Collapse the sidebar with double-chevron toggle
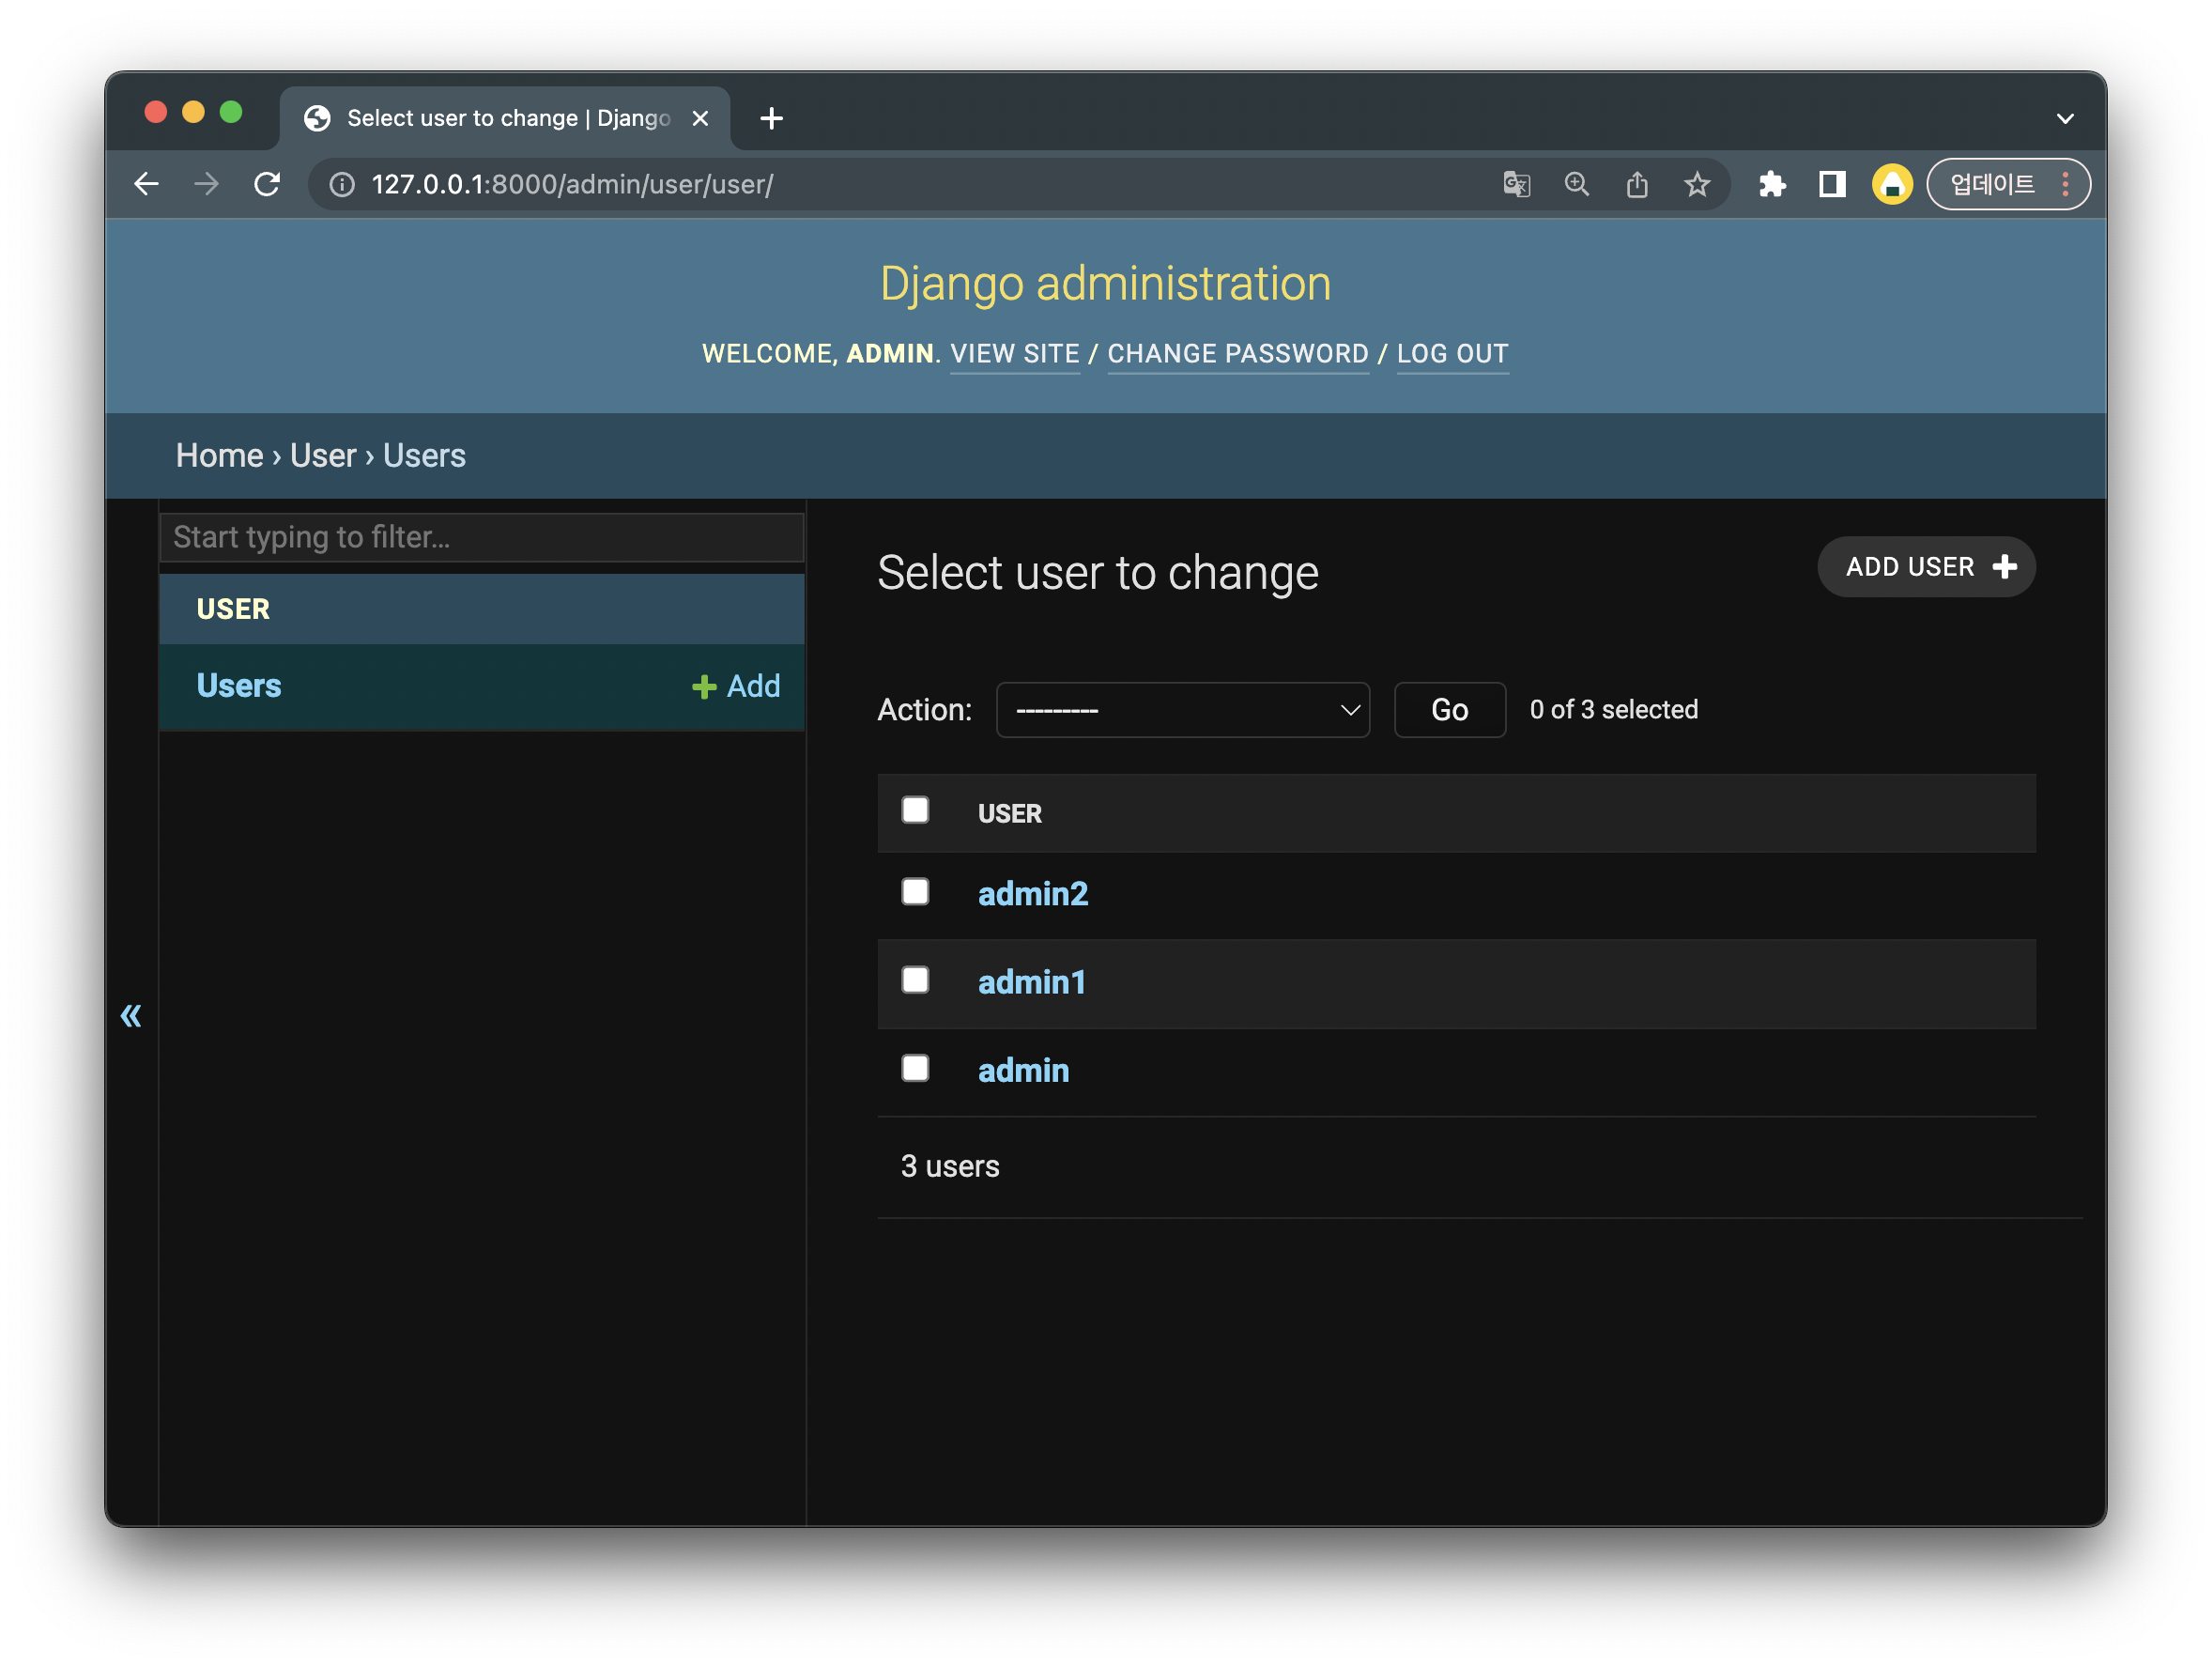 tap(131, 1016)
